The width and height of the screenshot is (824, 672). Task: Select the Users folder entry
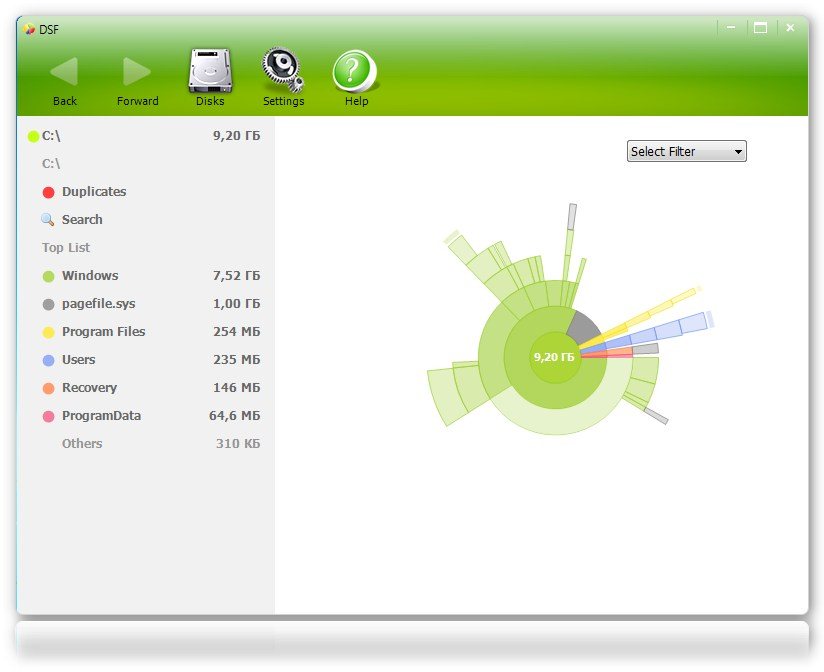click(79, 360)
